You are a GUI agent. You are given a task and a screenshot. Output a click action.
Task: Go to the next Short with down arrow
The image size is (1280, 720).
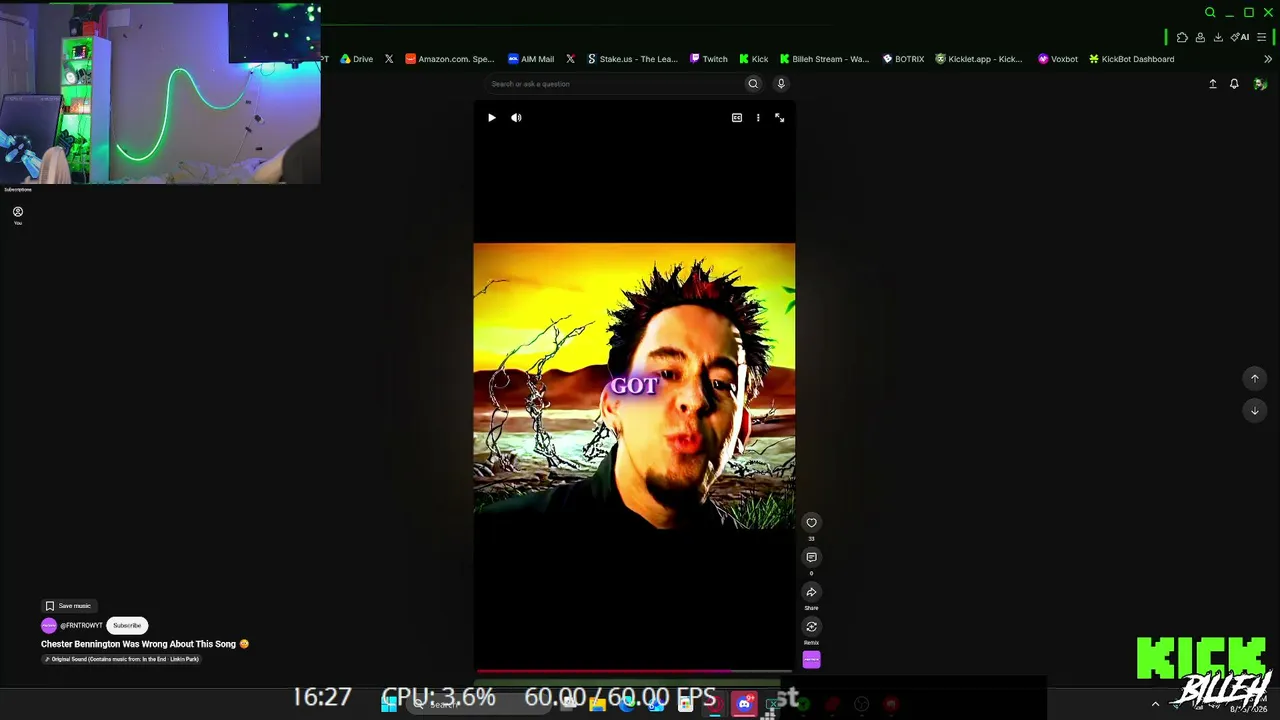[x=1255, y=410]
